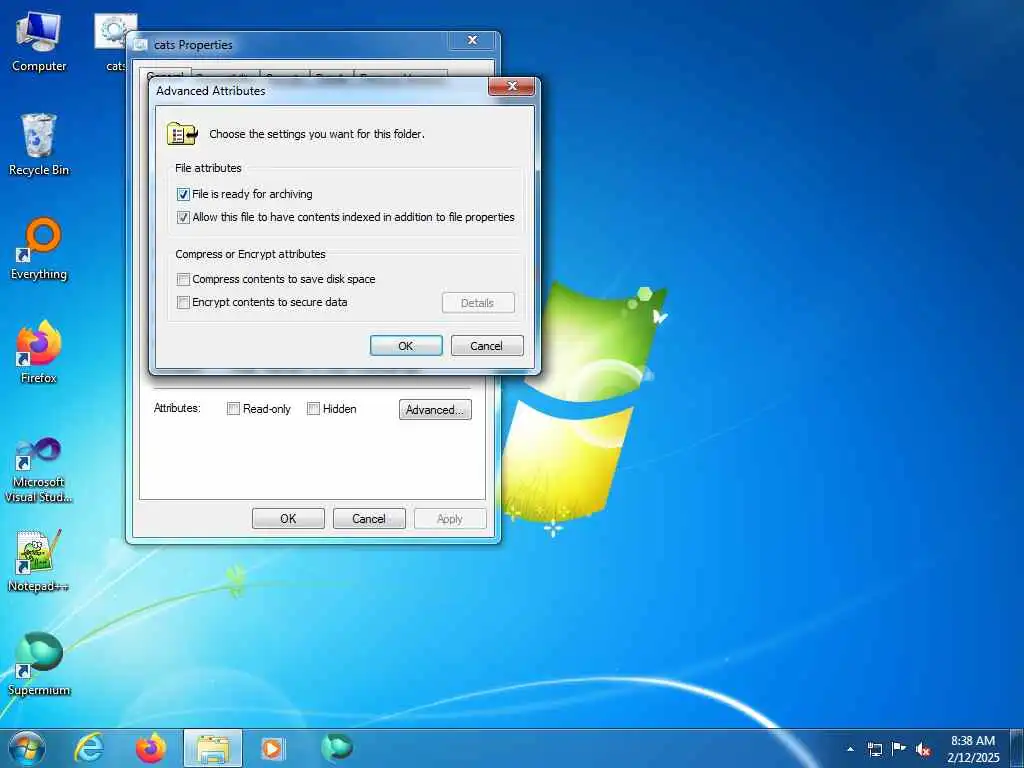The height and width of the screenshot is (768, 1024).
Task: Click Cancel in cats Properties window
Action: coord(369,519)
